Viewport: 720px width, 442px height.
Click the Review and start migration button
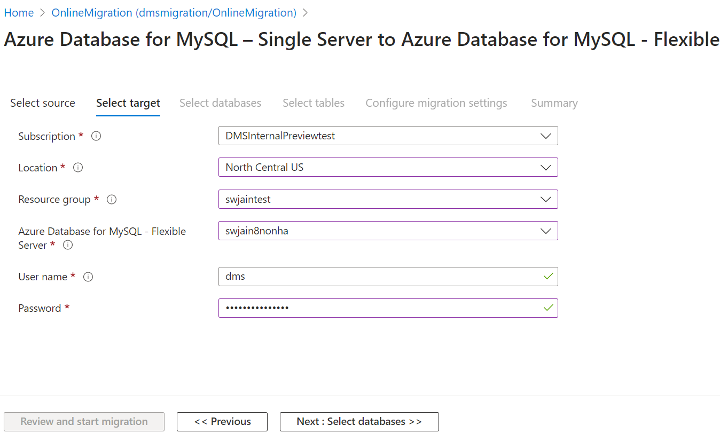[x=84, y=422]
